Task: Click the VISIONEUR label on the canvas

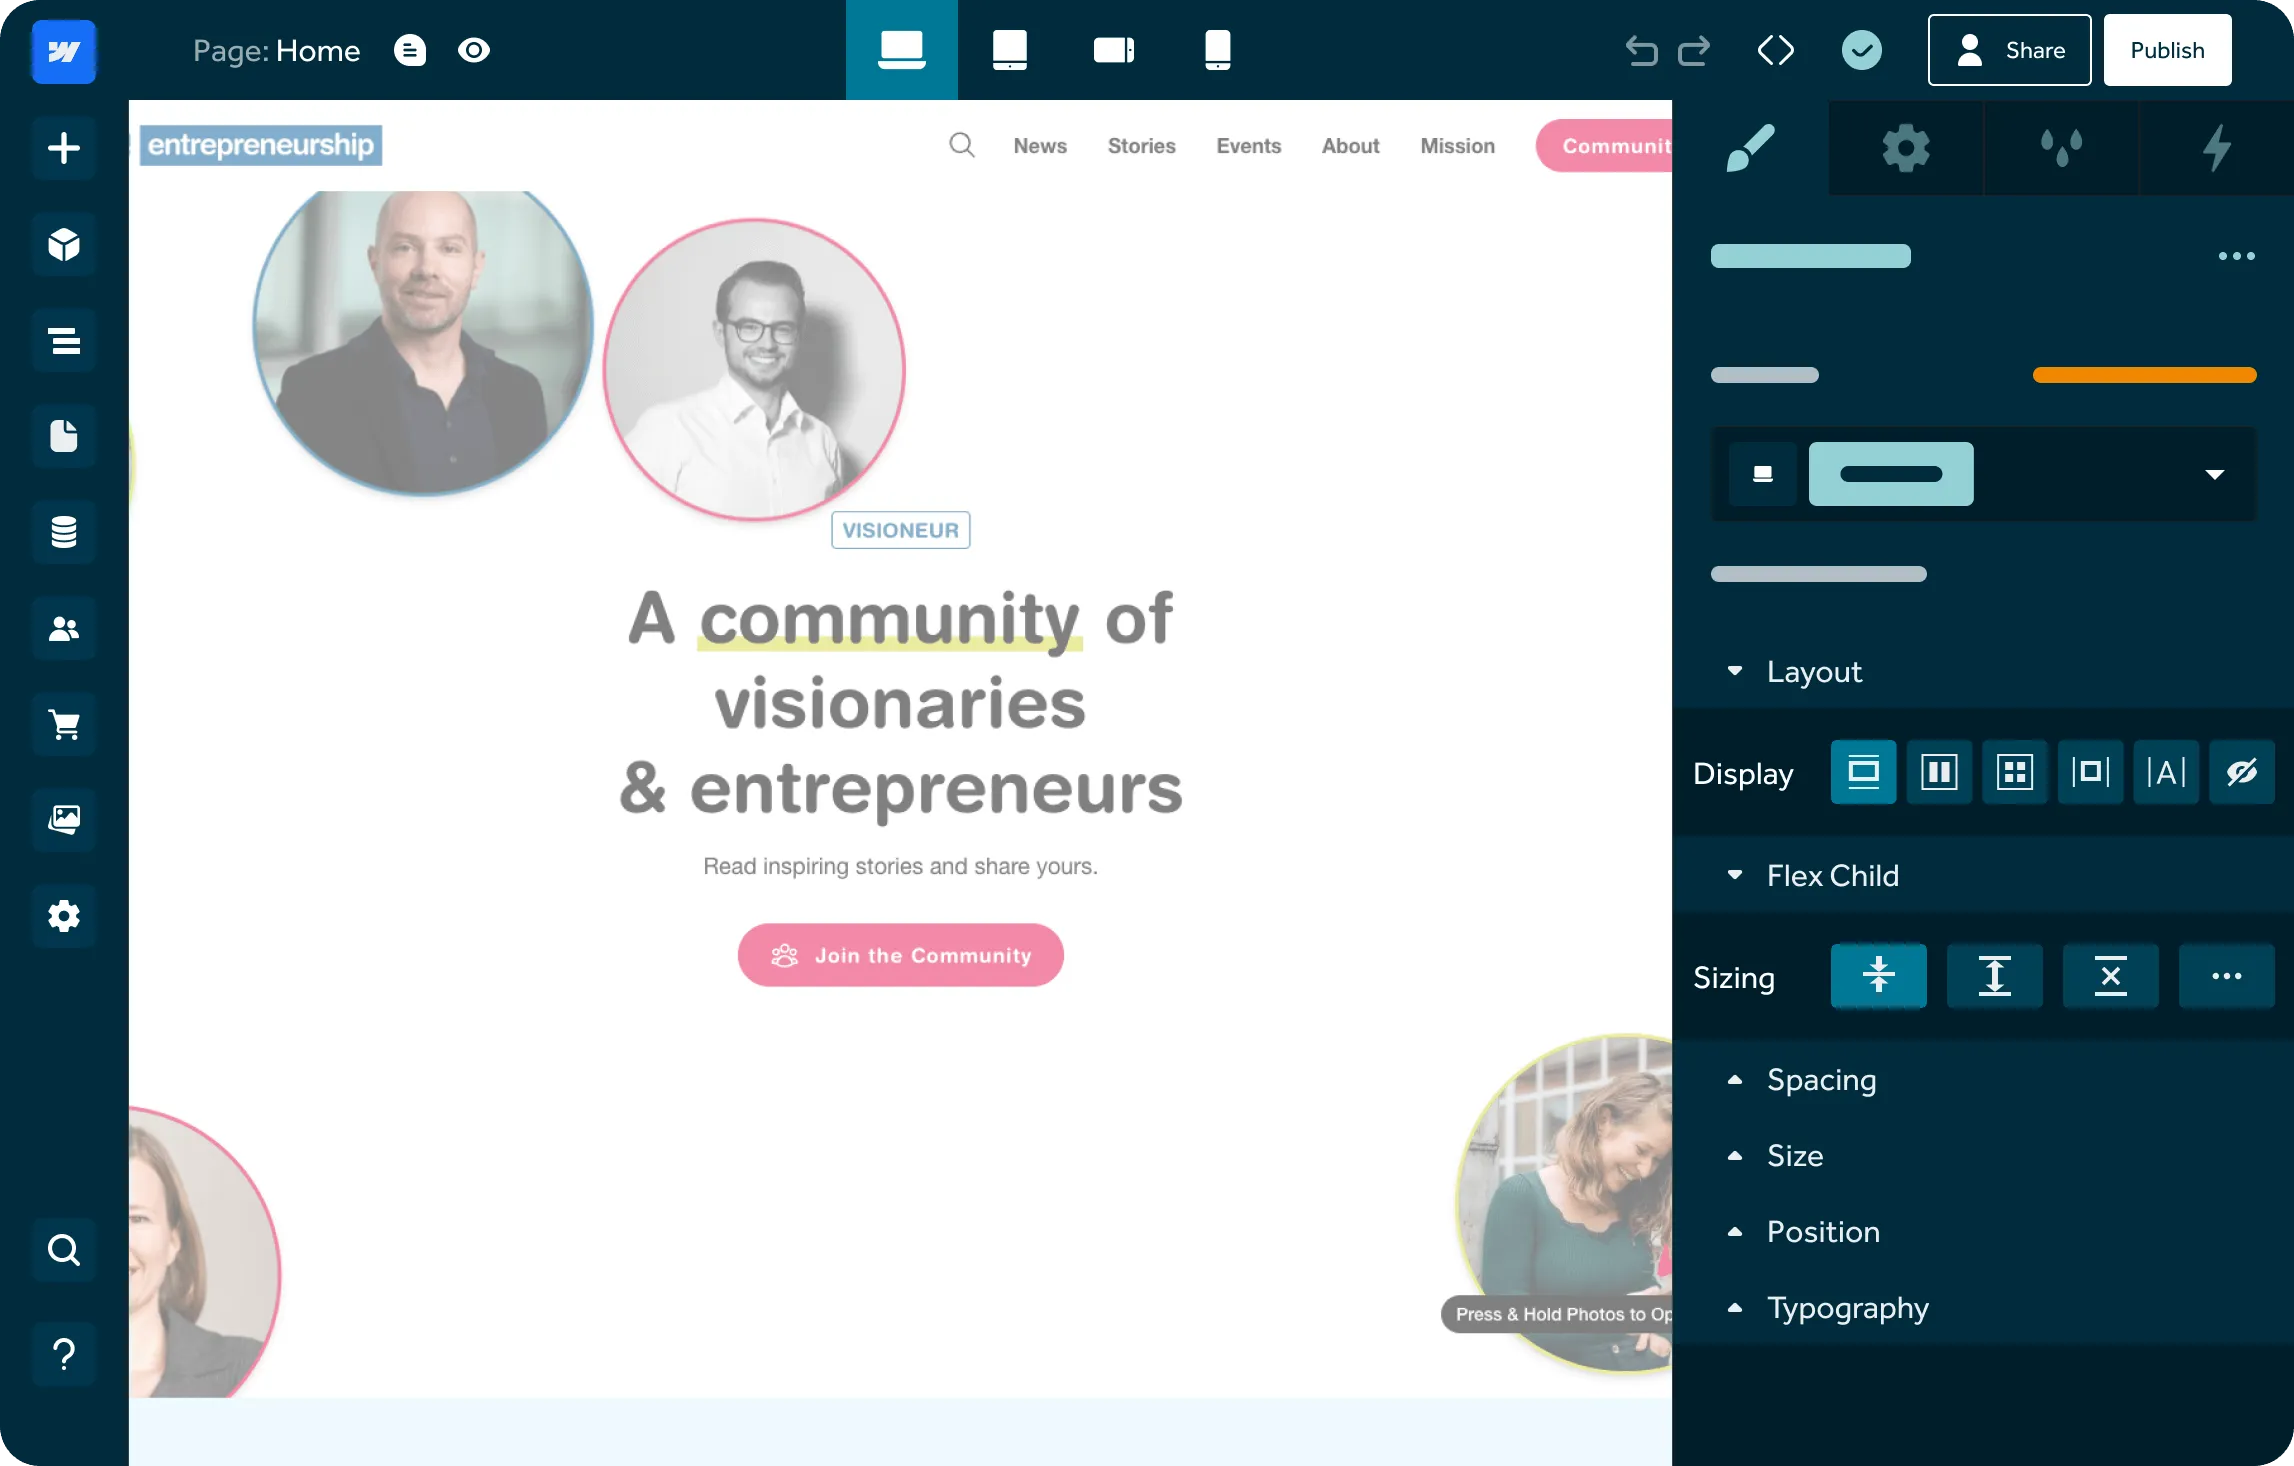Action: [x=900, y=530]
